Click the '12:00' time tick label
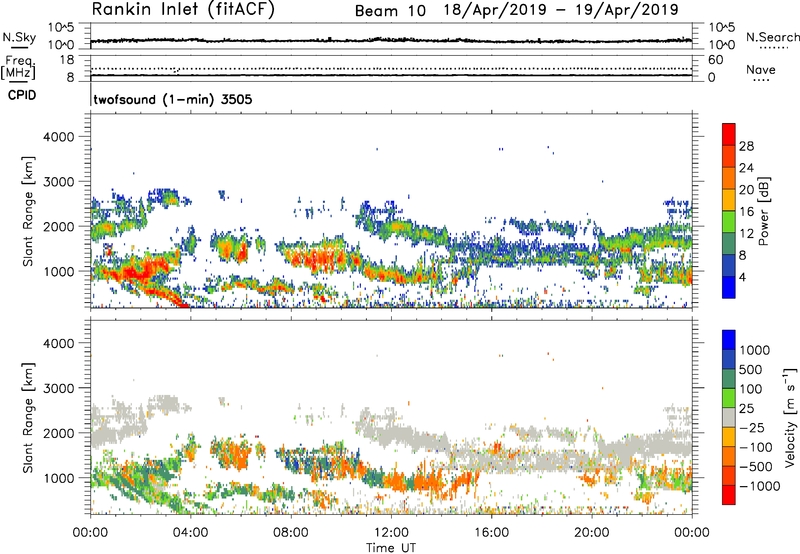Viewport: 800px width, 554px height. (391, 533)
